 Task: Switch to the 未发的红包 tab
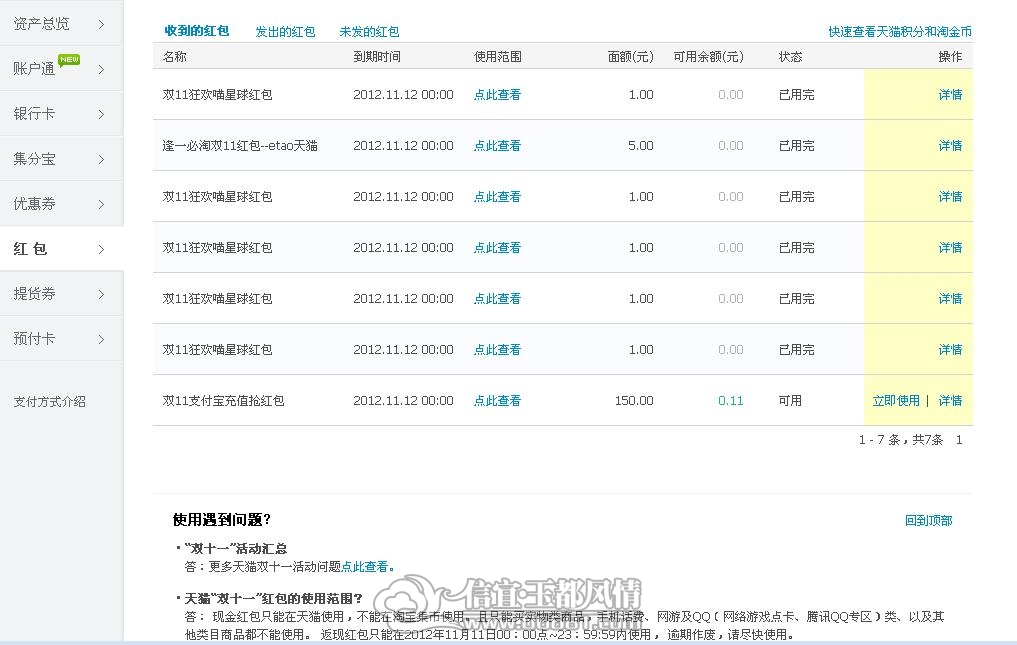coord(369,31)
